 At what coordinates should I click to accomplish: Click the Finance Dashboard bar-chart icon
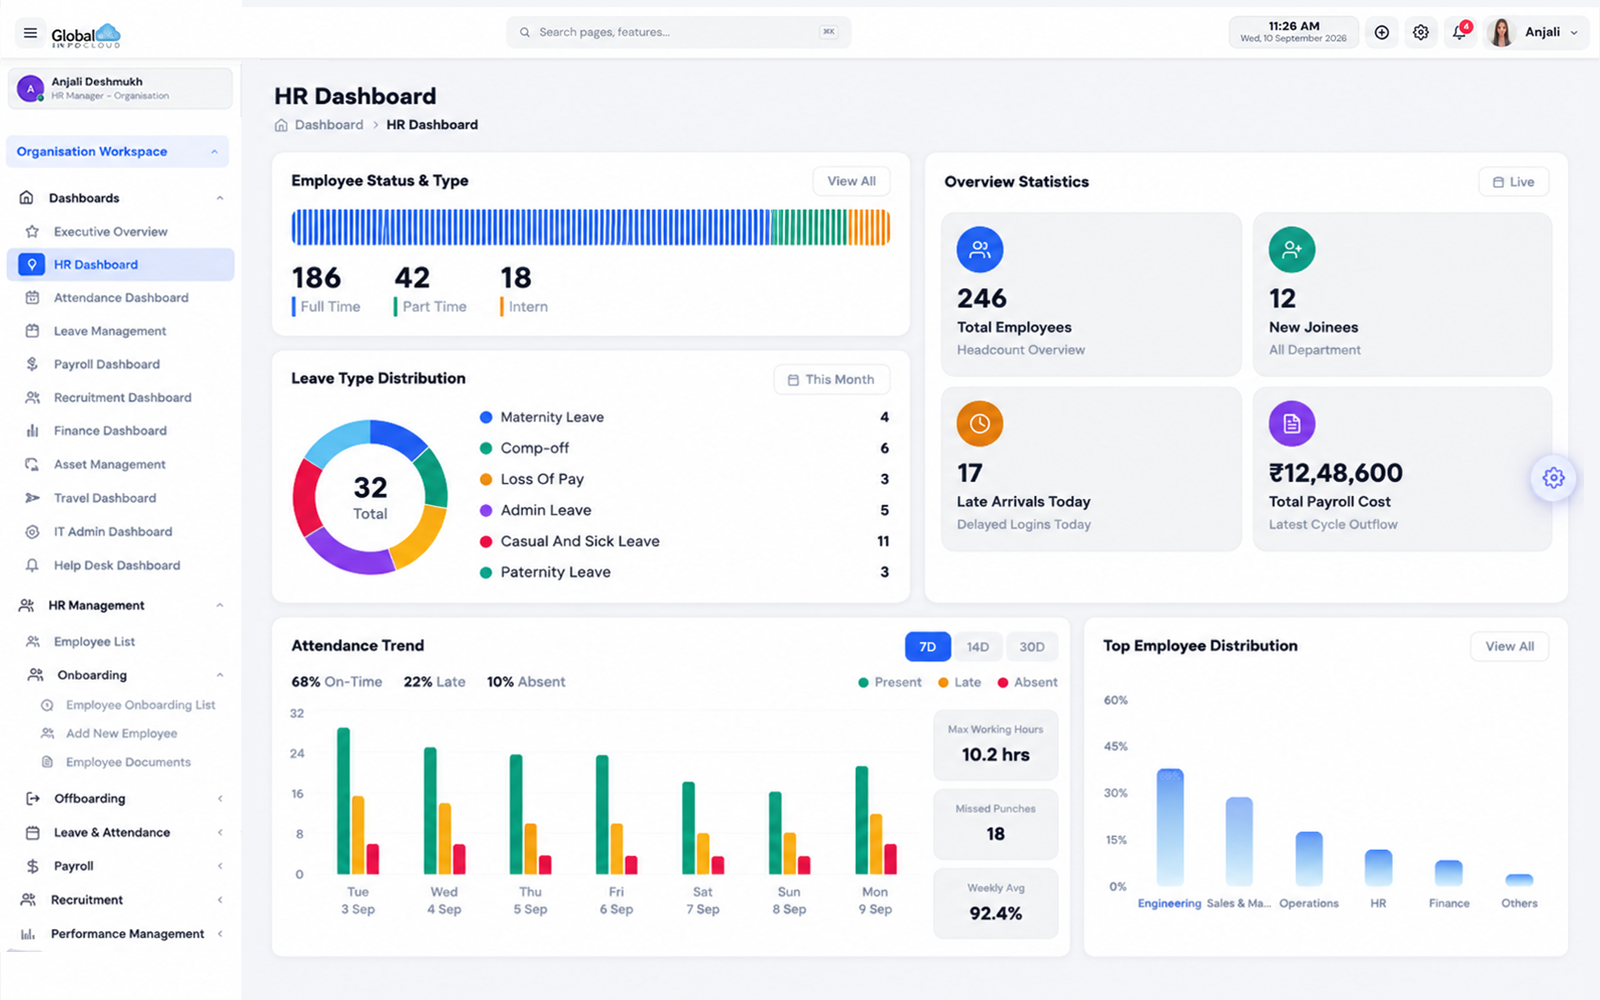pos(32,431)
